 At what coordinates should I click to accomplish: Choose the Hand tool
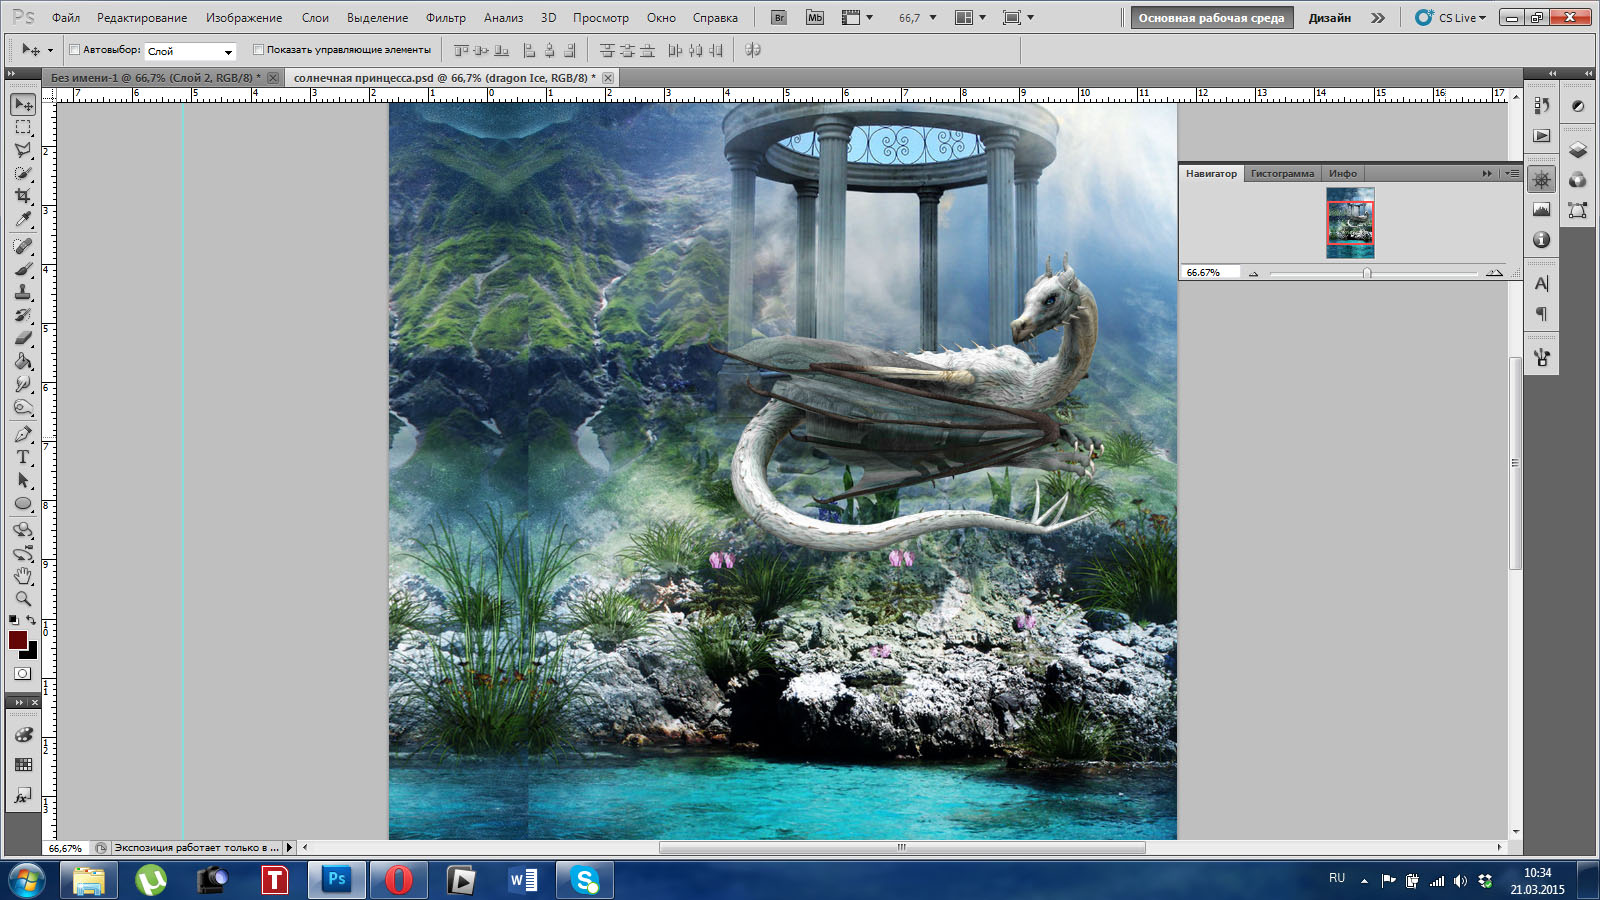23,576
